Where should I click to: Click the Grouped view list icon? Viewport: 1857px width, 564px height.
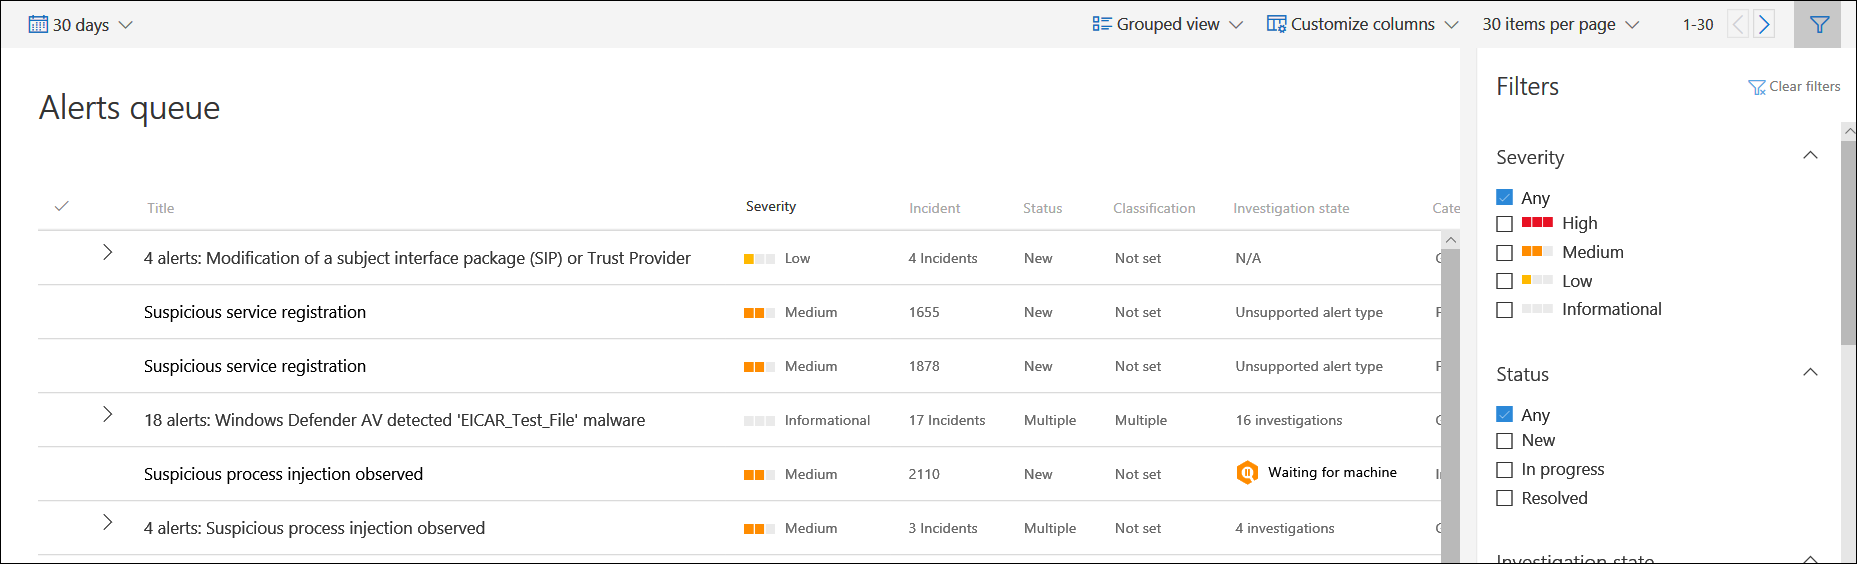(1102, 25)
